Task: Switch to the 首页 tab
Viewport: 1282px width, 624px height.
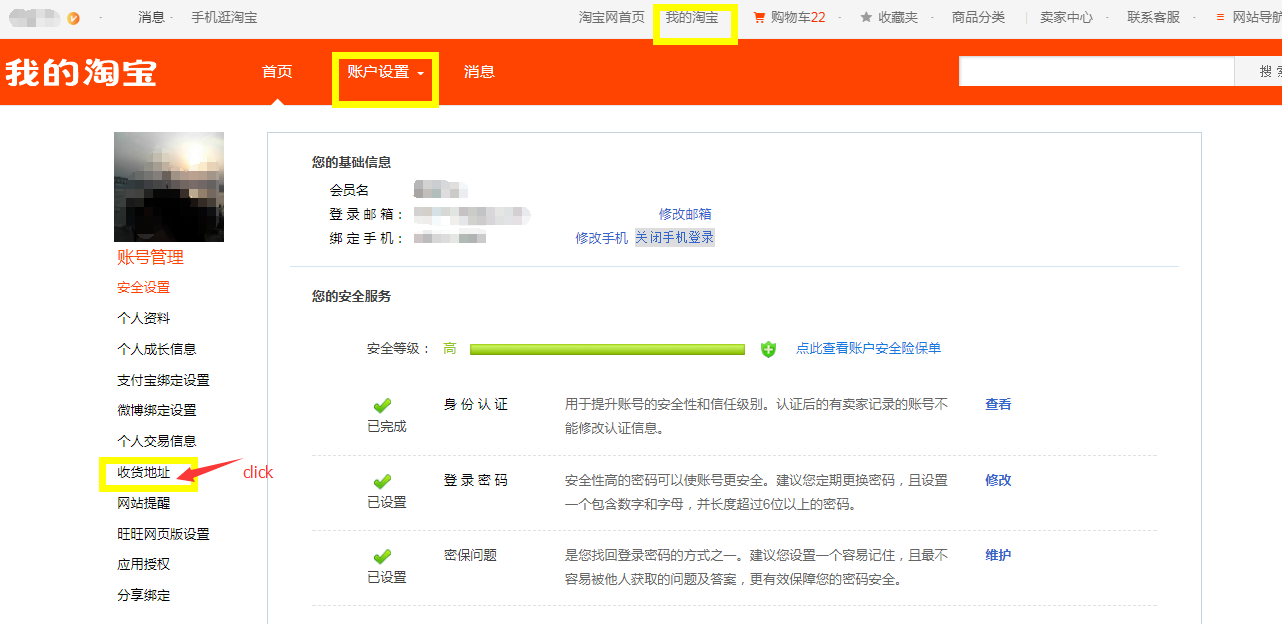Action: point(277,72)
